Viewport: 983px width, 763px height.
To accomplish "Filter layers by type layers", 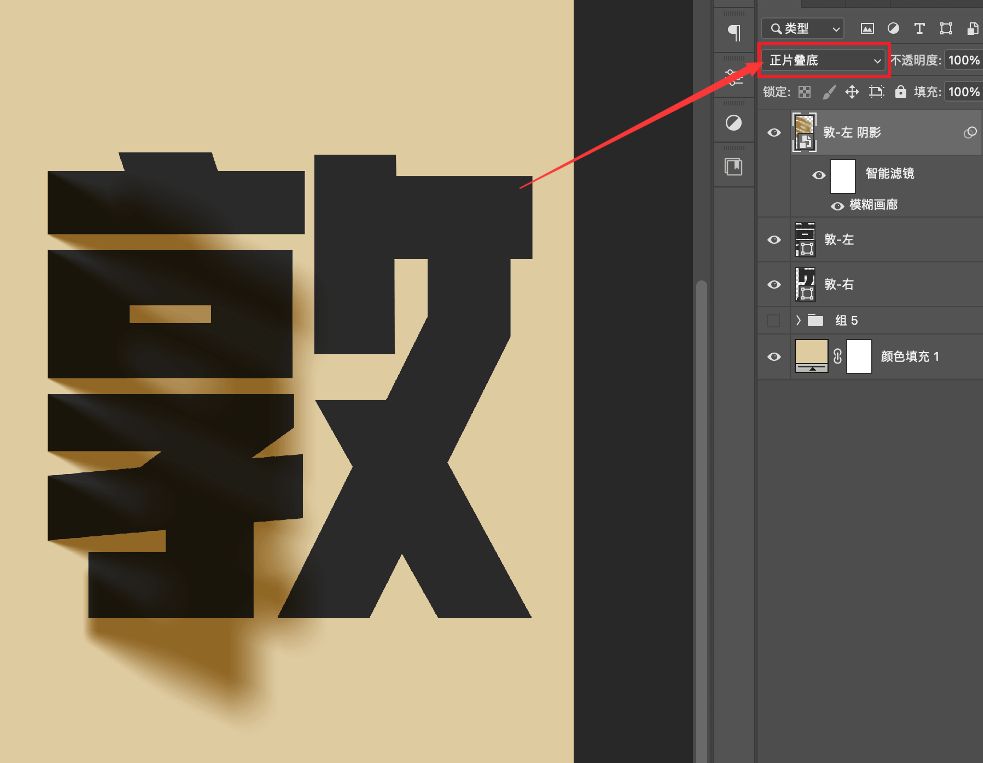I will (919, 28).
